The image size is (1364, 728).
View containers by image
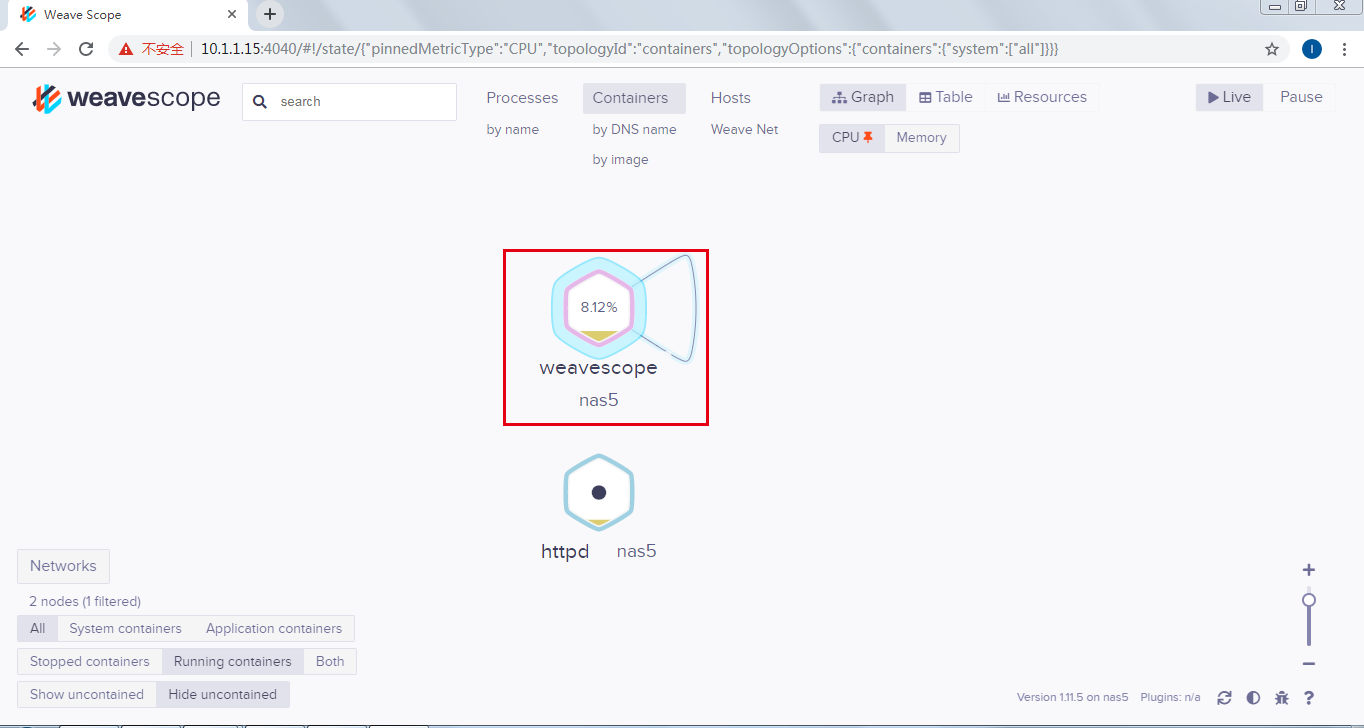(x=620, y=160)
